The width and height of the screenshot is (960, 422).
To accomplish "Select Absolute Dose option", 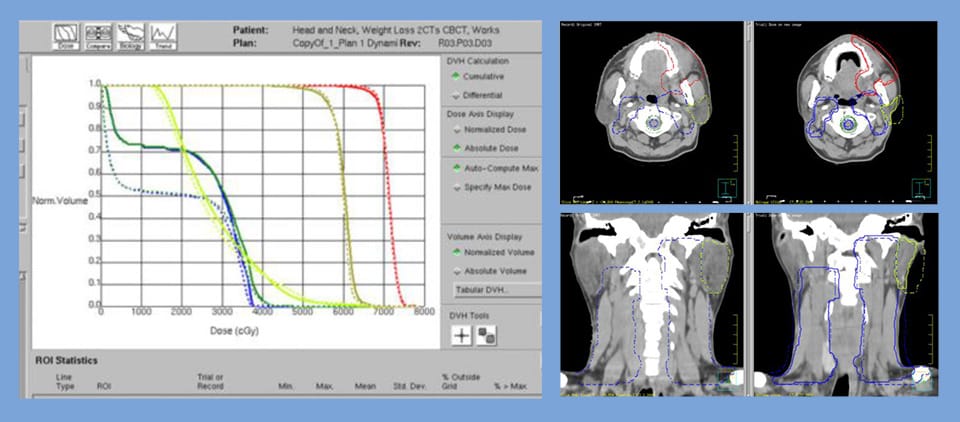I will pyautogui.click(x=457, y=149).
